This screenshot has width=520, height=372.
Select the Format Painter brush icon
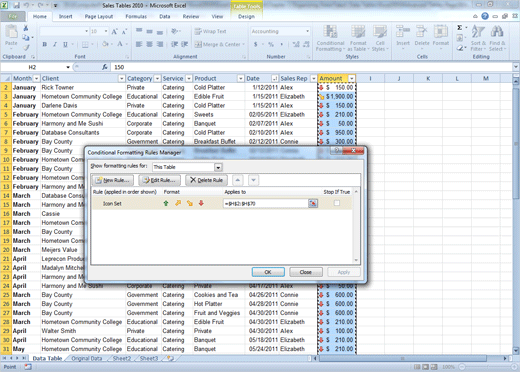[x=26, y=48]
